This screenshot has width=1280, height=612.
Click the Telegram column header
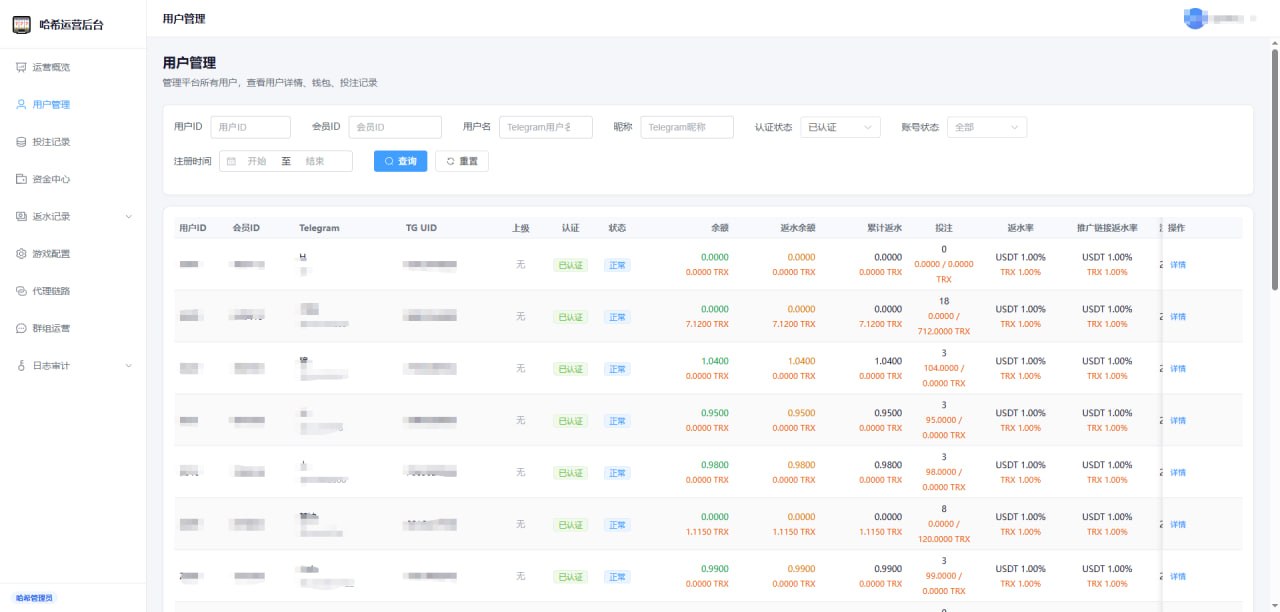click(x=319, y=228)
